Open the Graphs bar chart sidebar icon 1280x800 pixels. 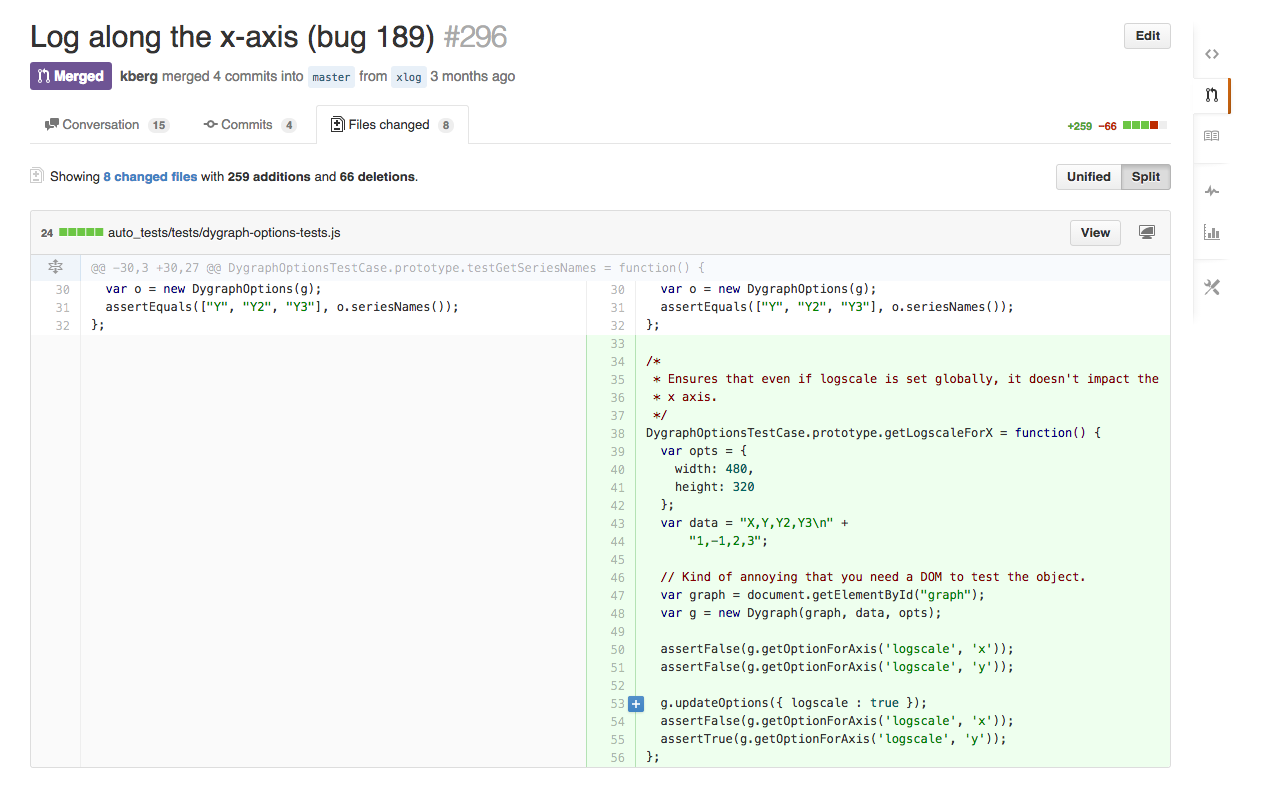pos(1211,233)
